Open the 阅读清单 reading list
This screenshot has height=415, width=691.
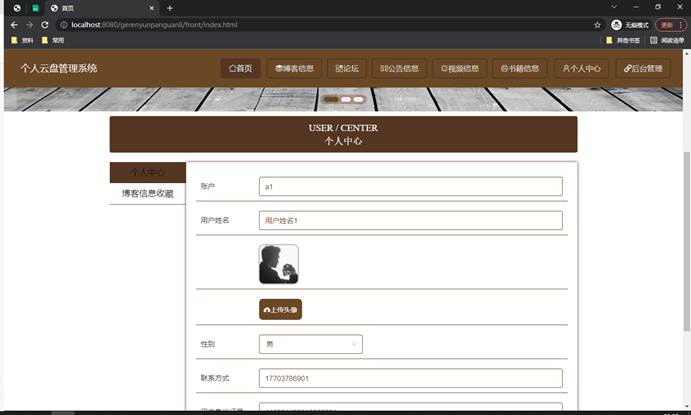[x=667, y=40]
